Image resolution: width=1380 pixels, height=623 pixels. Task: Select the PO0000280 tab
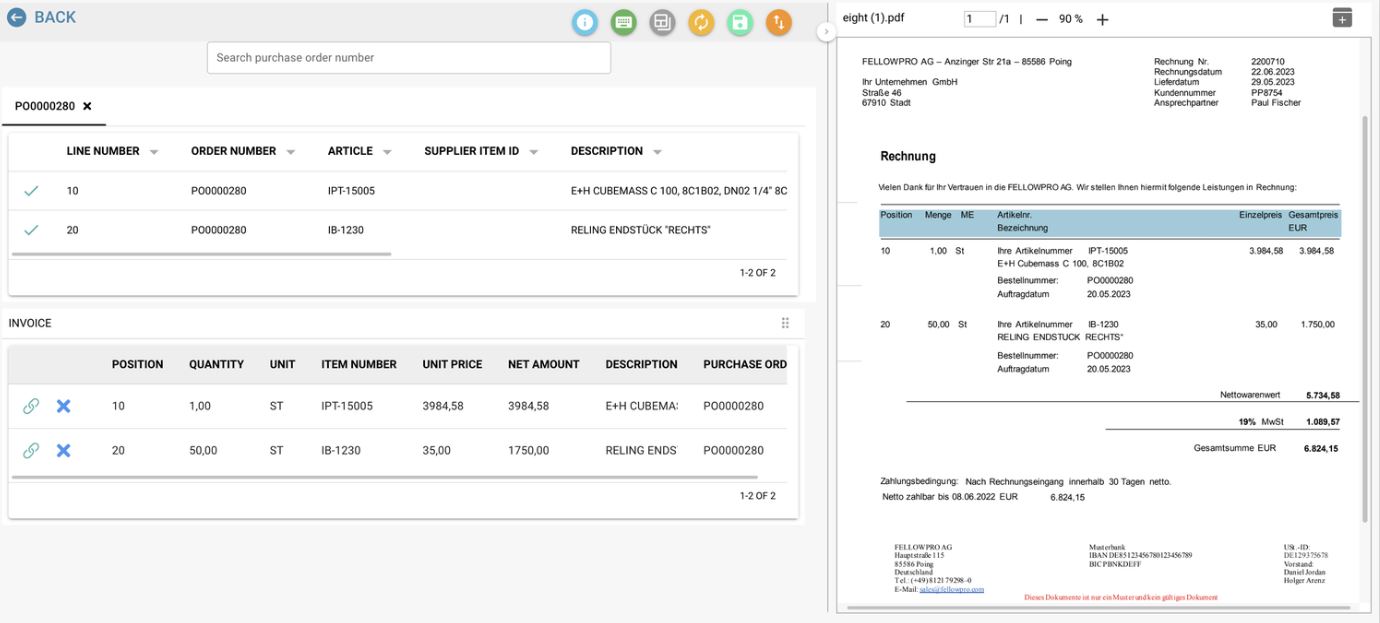pos(53,106)
